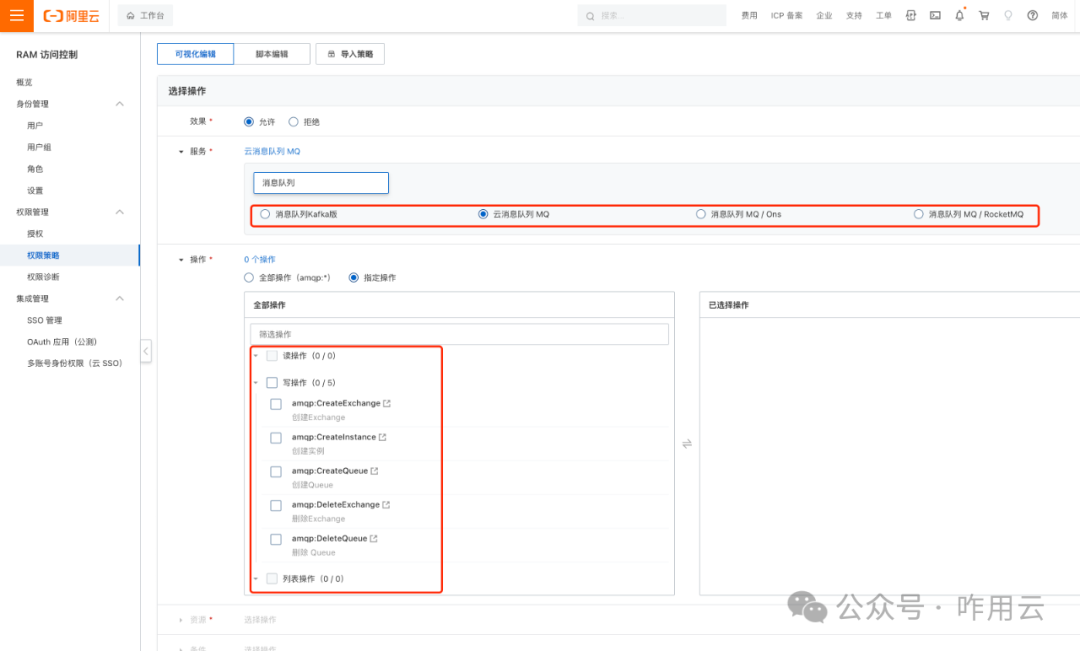Open the shopping cart
Image resolution: width=1080 pixels, height=651 pixels.
[x=984, y=15]
